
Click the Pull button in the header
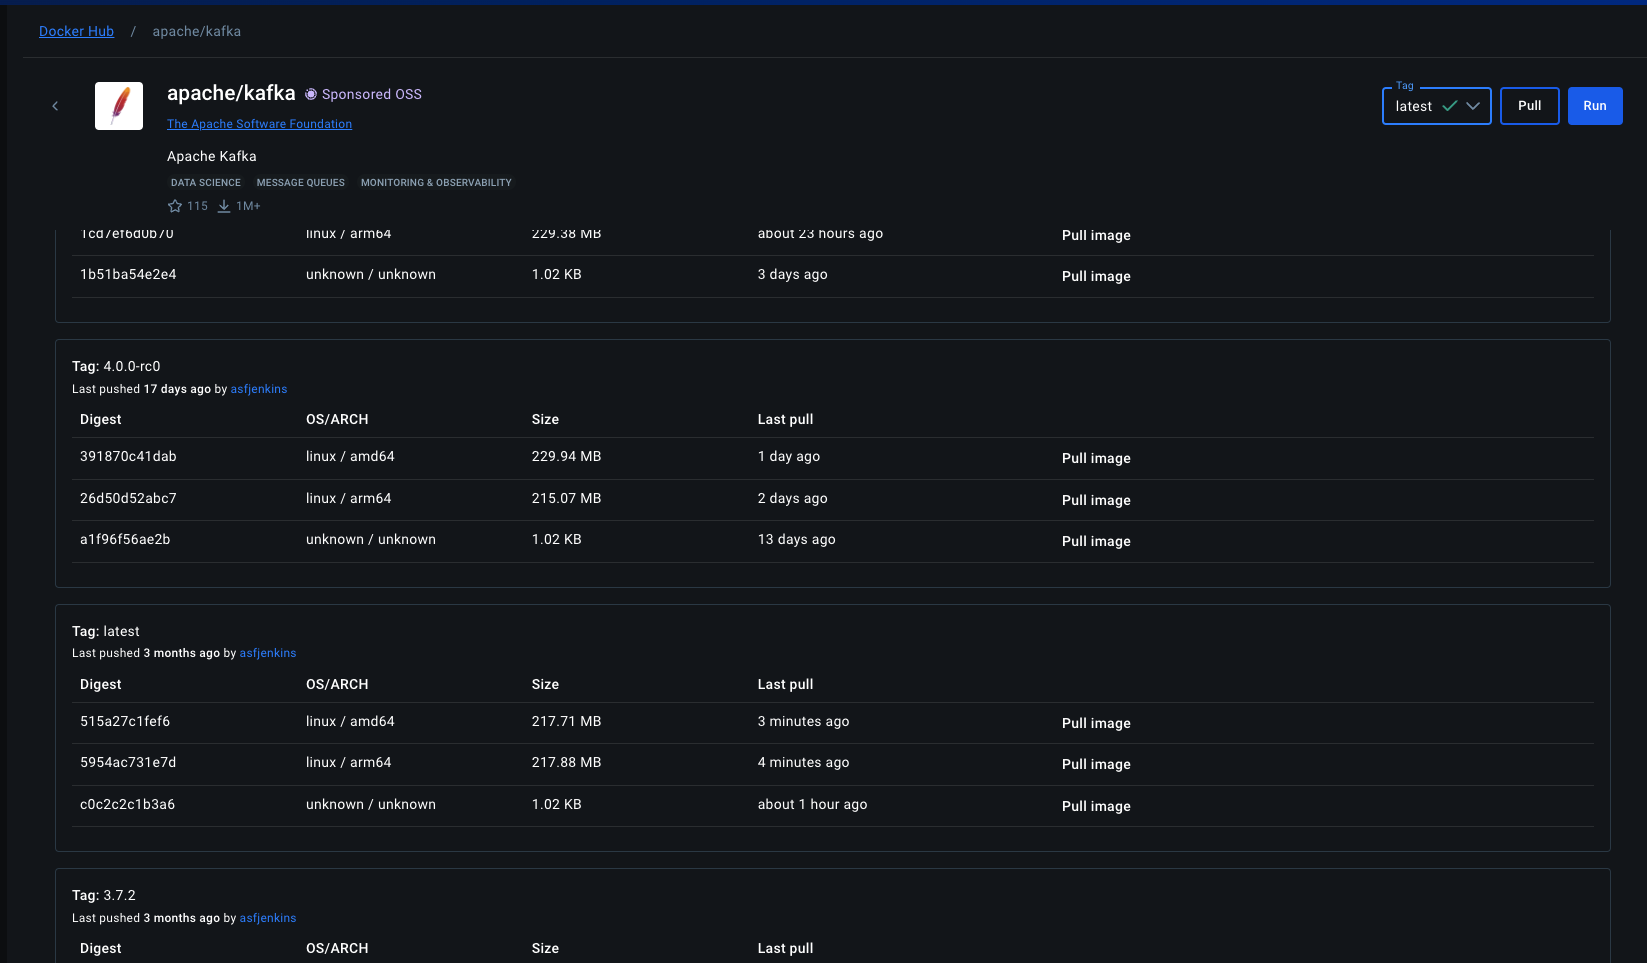[x=1530, y=106]
